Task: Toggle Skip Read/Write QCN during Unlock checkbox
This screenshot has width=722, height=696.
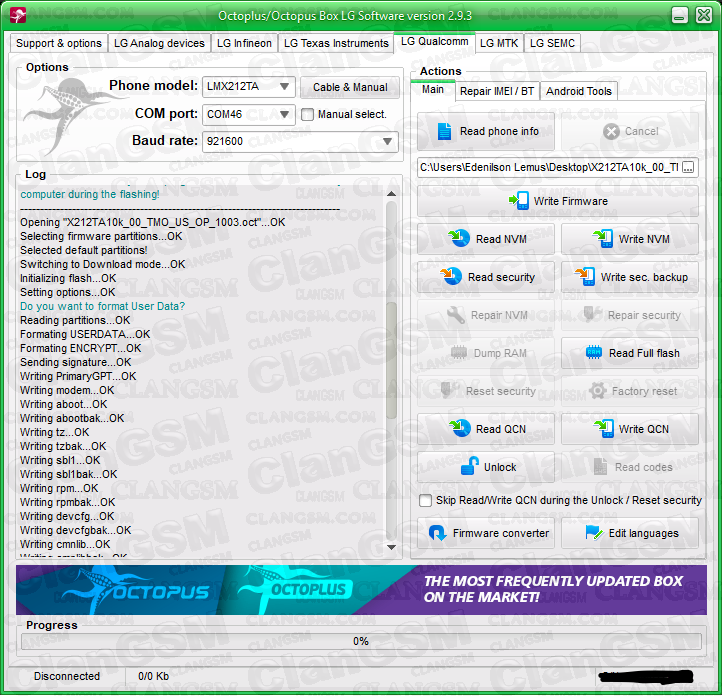Action: (x=425, y=500)
